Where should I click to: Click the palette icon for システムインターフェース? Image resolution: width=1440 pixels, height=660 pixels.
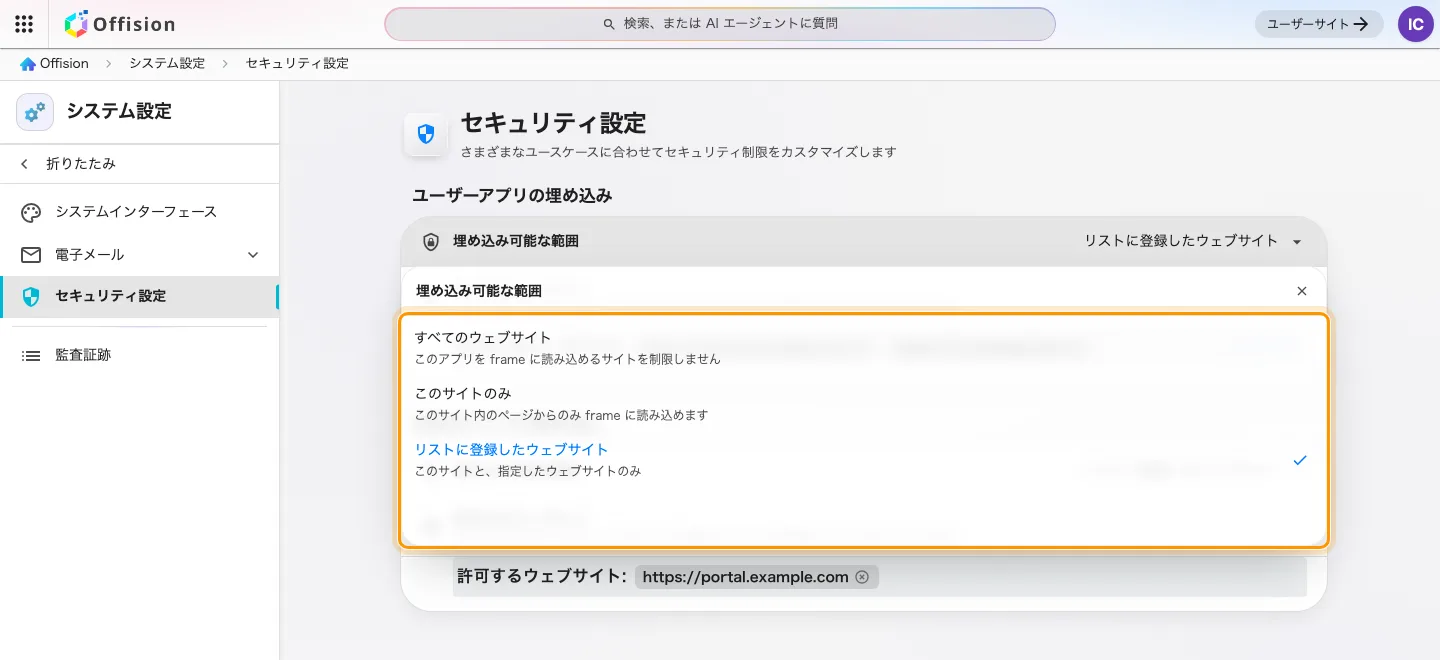[x=31, y=212]
